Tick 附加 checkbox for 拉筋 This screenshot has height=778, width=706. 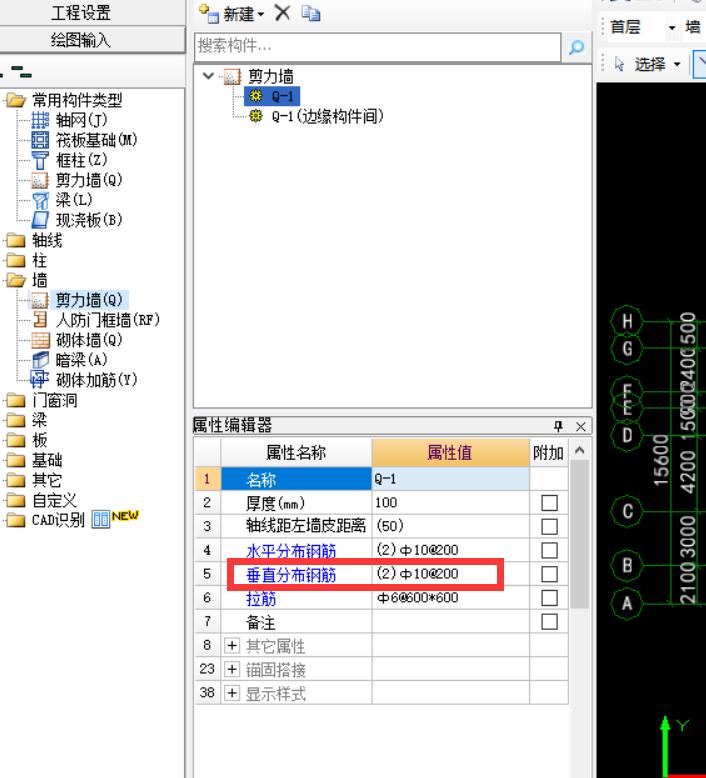tap(549, 598)
